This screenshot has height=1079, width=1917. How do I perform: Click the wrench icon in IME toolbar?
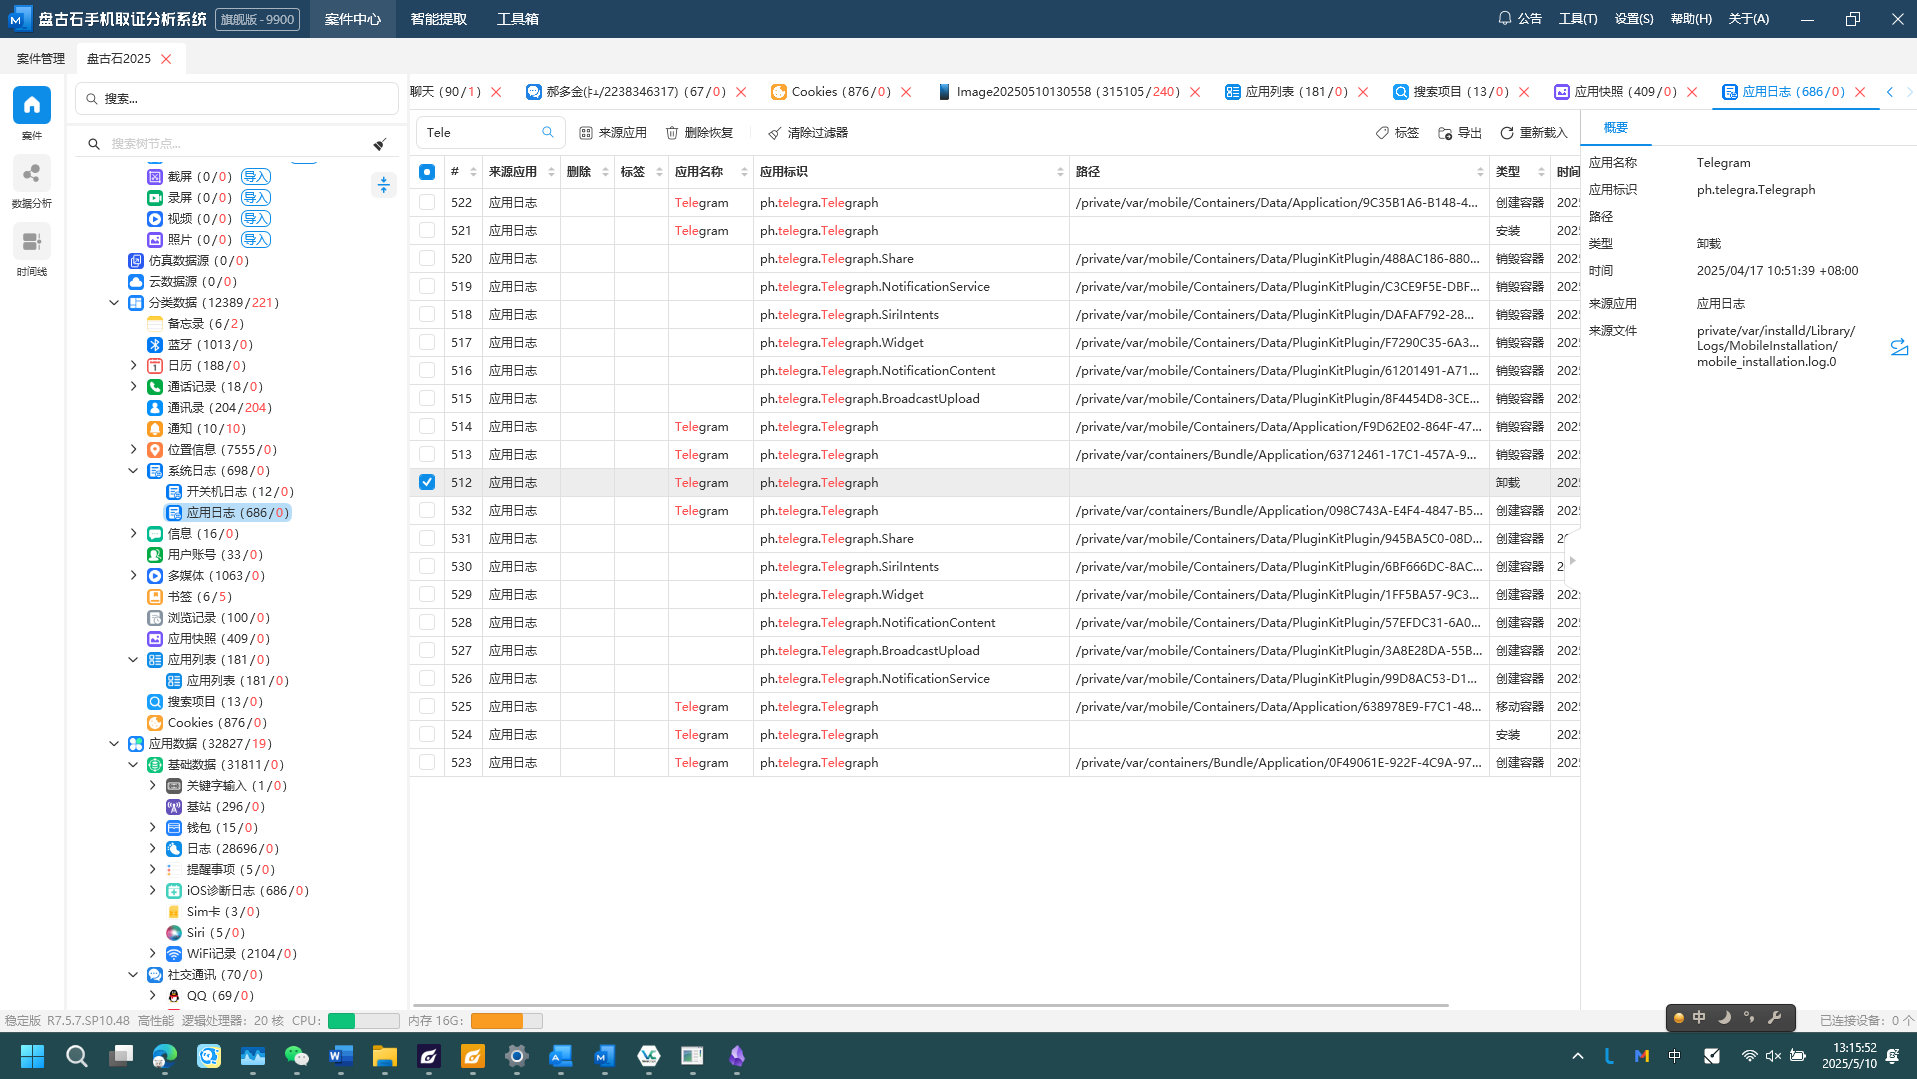point(1775,1018)
